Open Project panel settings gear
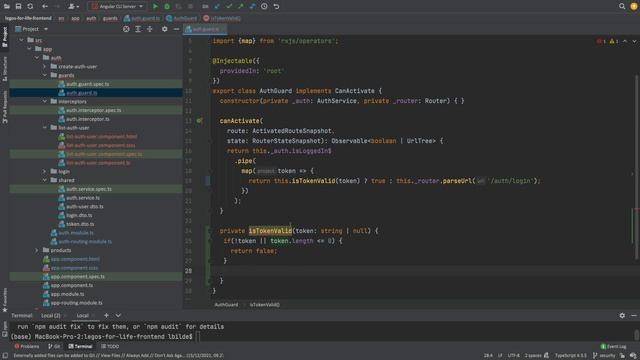The image size is (640, 360). pos(164,29)
